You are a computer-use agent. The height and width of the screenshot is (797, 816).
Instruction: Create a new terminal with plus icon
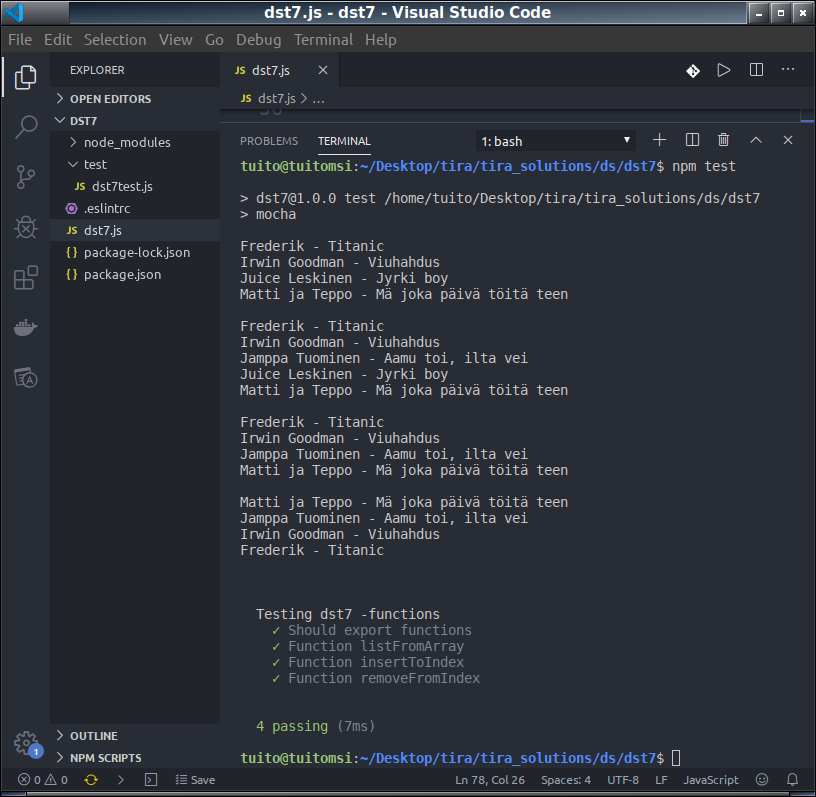(659, 140)
